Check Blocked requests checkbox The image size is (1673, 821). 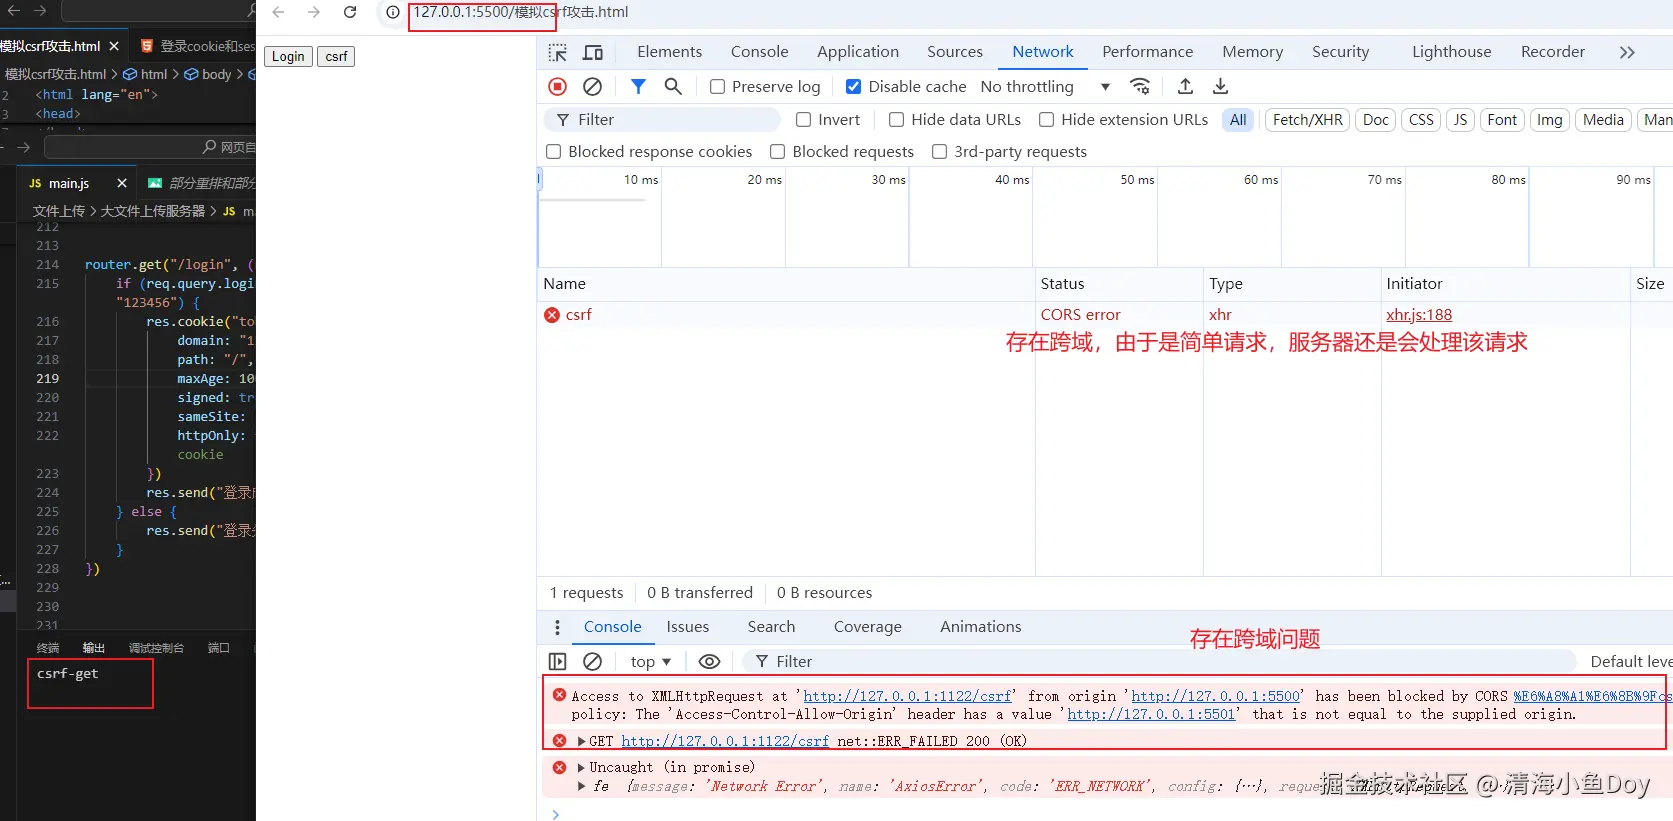click(777, 152)
